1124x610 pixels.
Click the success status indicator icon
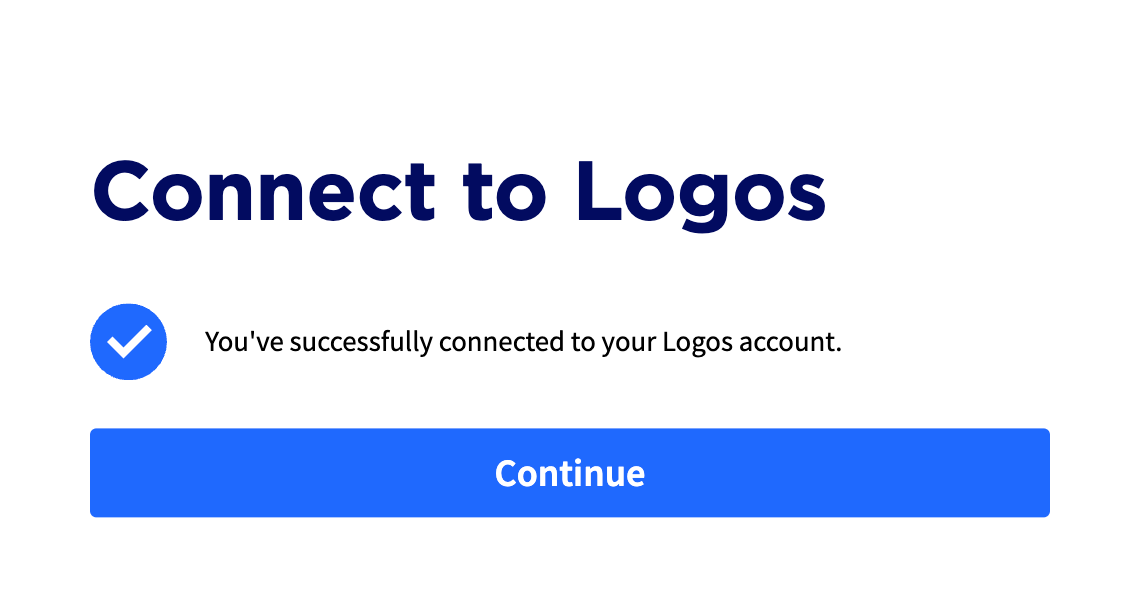[128, 342]
